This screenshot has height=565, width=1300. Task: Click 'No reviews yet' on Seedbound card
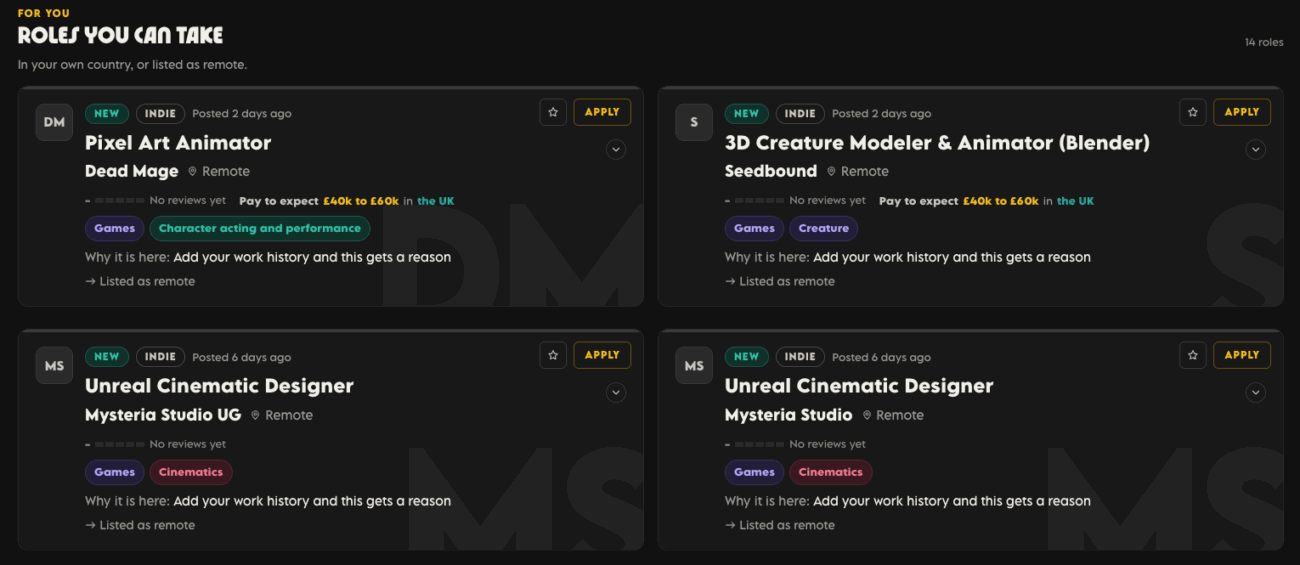pyautogui.click(x=827, y=201)
